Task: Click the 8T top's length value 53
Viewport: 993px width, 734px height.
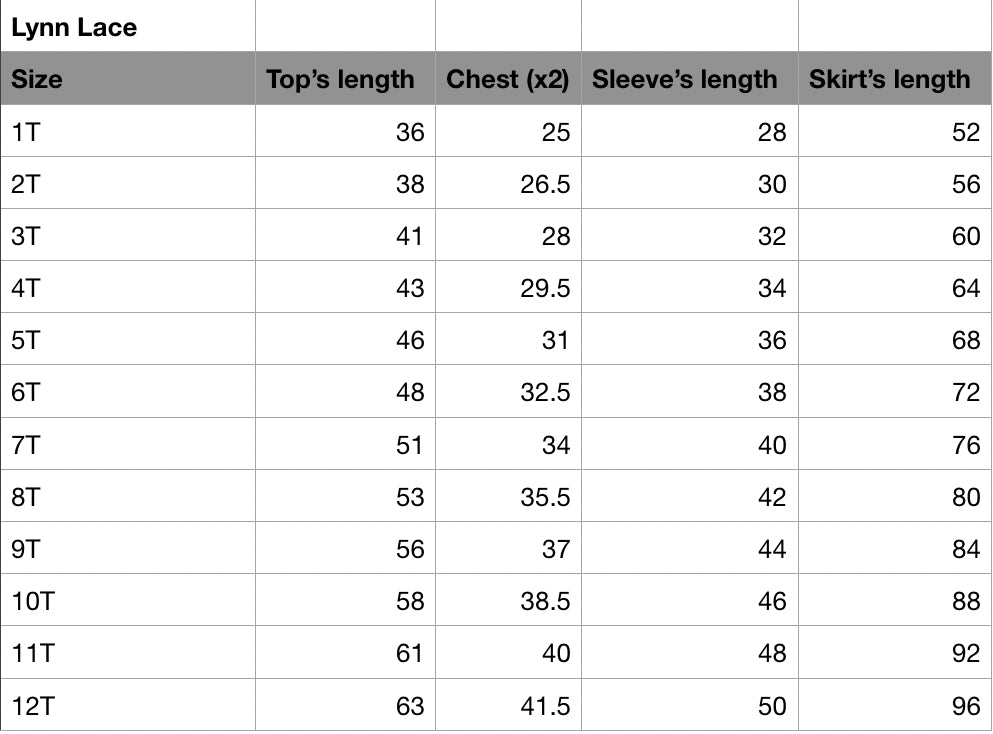Action: click(410, 497)
